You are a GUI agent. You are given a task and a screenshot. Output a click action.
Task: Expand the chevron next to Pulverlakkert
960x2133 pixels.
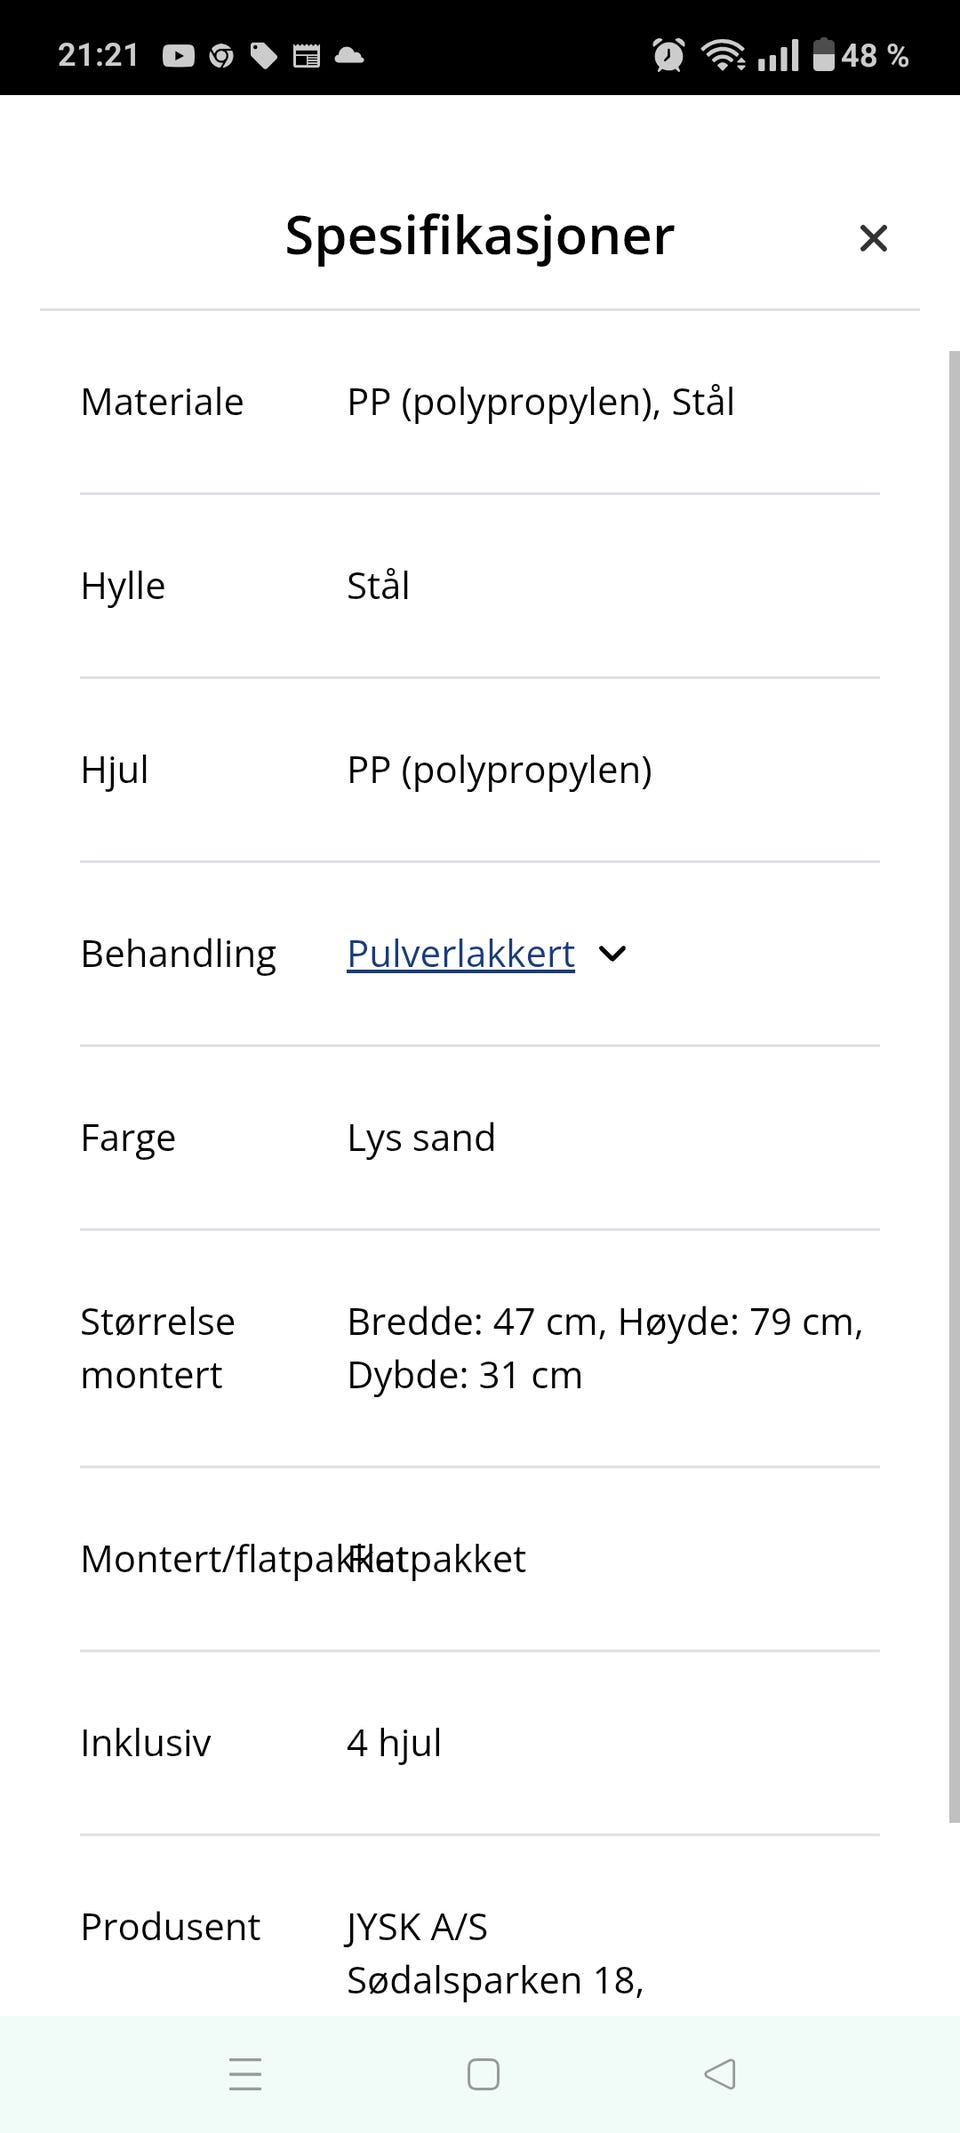pos(612,954)
